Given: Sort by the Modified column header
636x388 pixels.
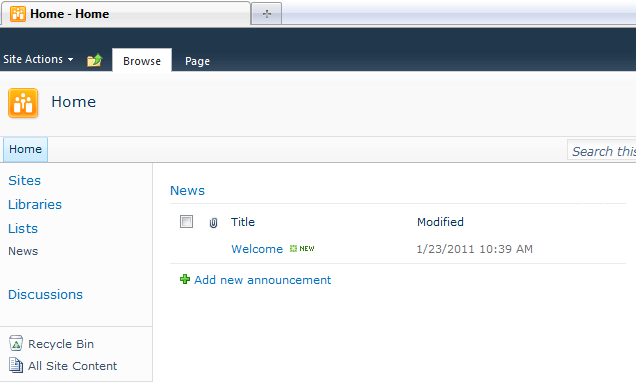Looking at the screenshot, I should (440, 222).
